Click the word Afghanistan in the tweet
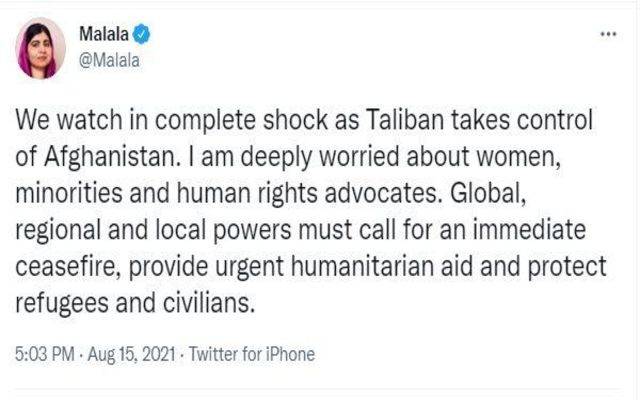 [x=112, y=157]
